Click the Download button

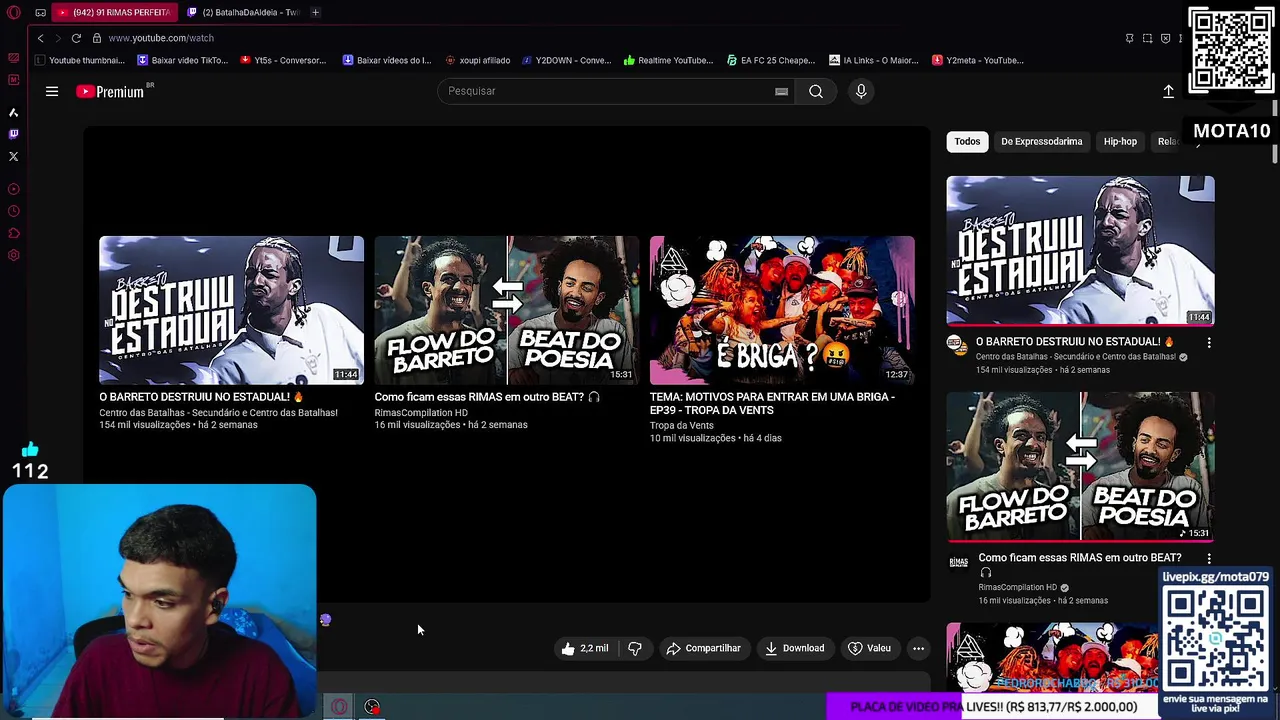(x=795, y=648)
